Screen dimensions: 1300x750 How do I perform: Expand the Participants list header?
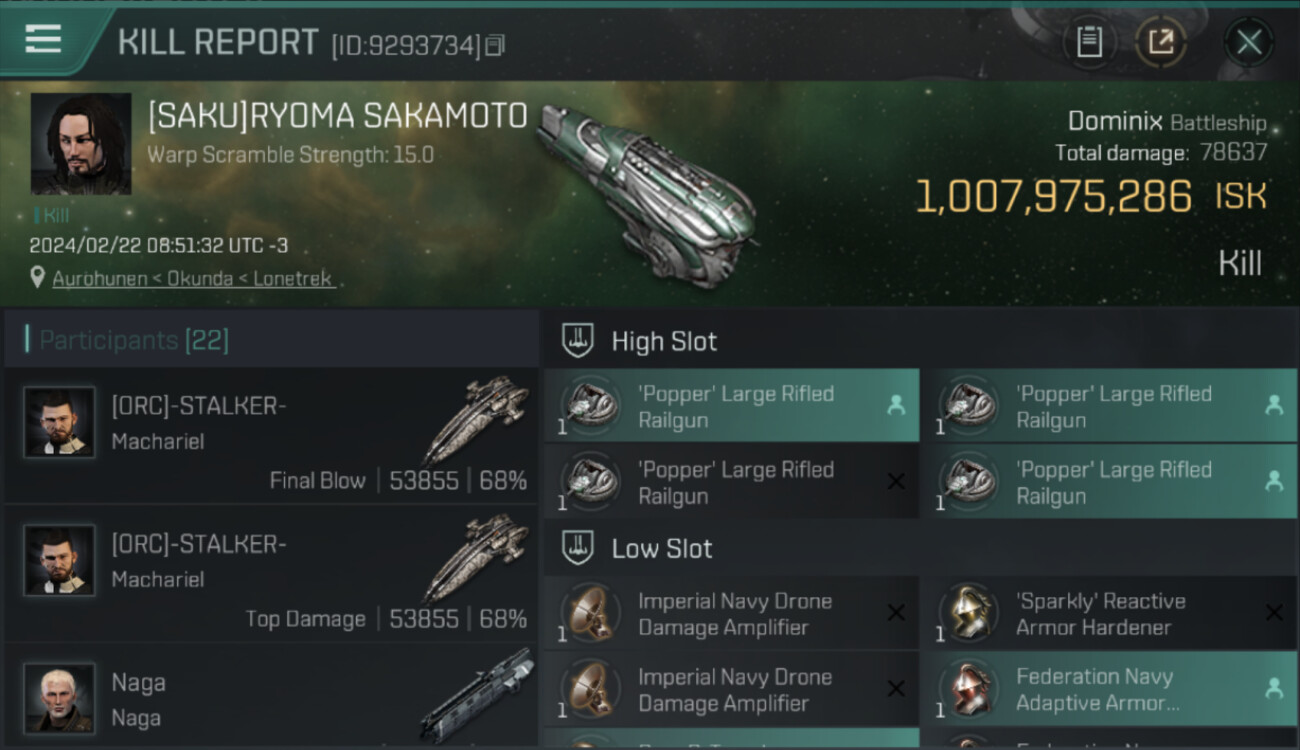click(x=134, y=340)
